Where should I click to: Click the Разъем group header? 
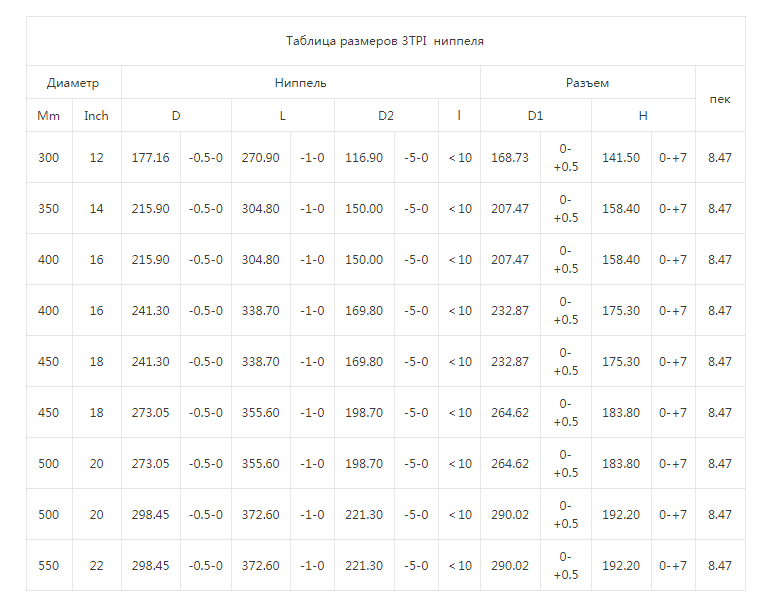tap(587, 83)
